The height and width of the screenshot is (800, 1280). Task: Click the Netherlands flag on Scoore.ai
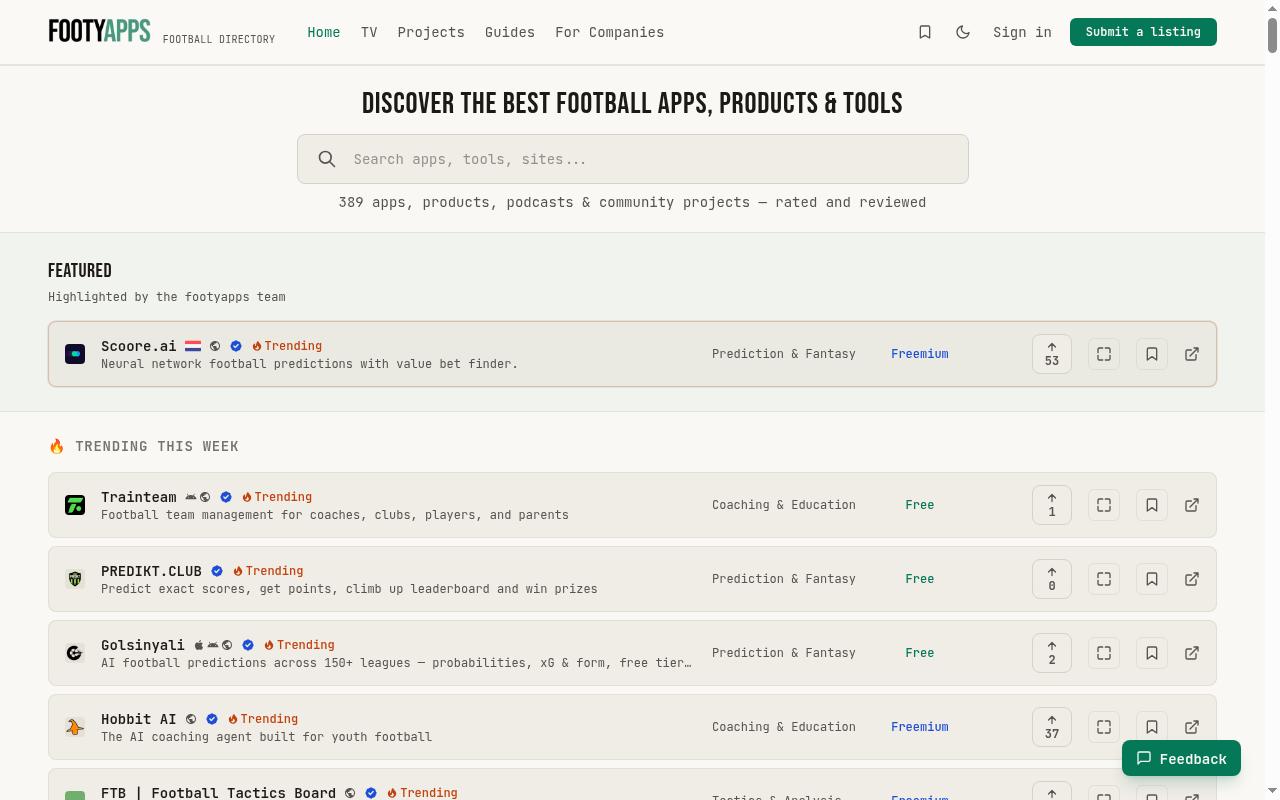pos(193,346)
